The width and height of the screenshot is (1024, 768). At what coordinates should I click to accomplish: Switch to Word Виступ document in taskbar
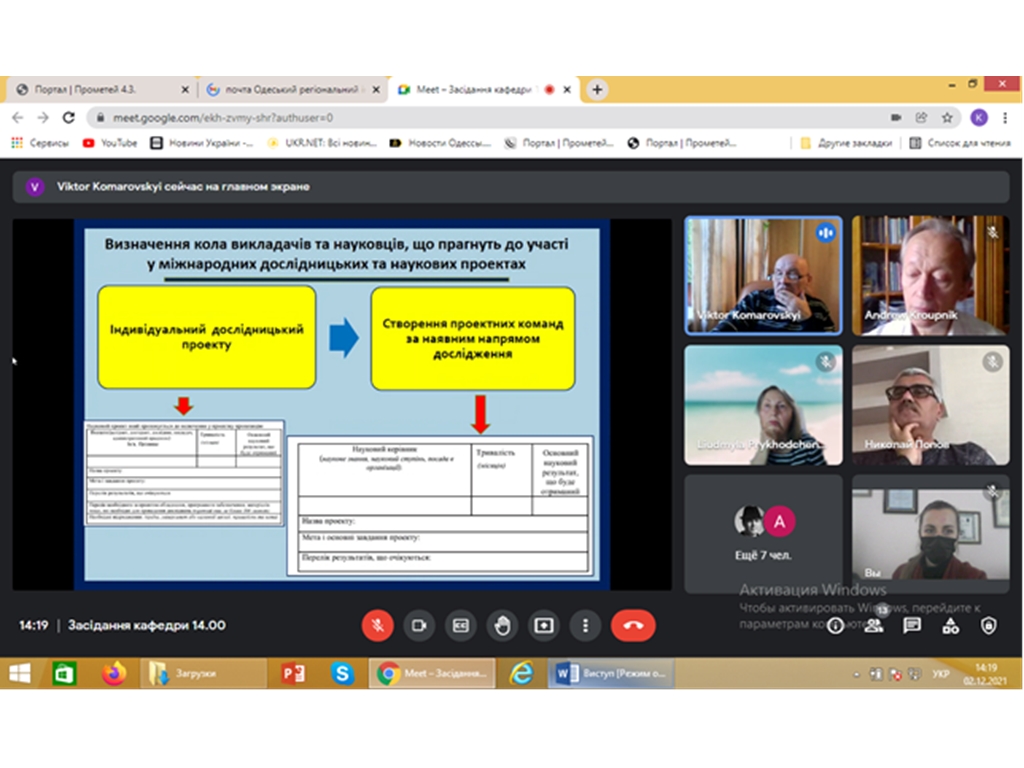pyautogui.click(x=611, y=673)
